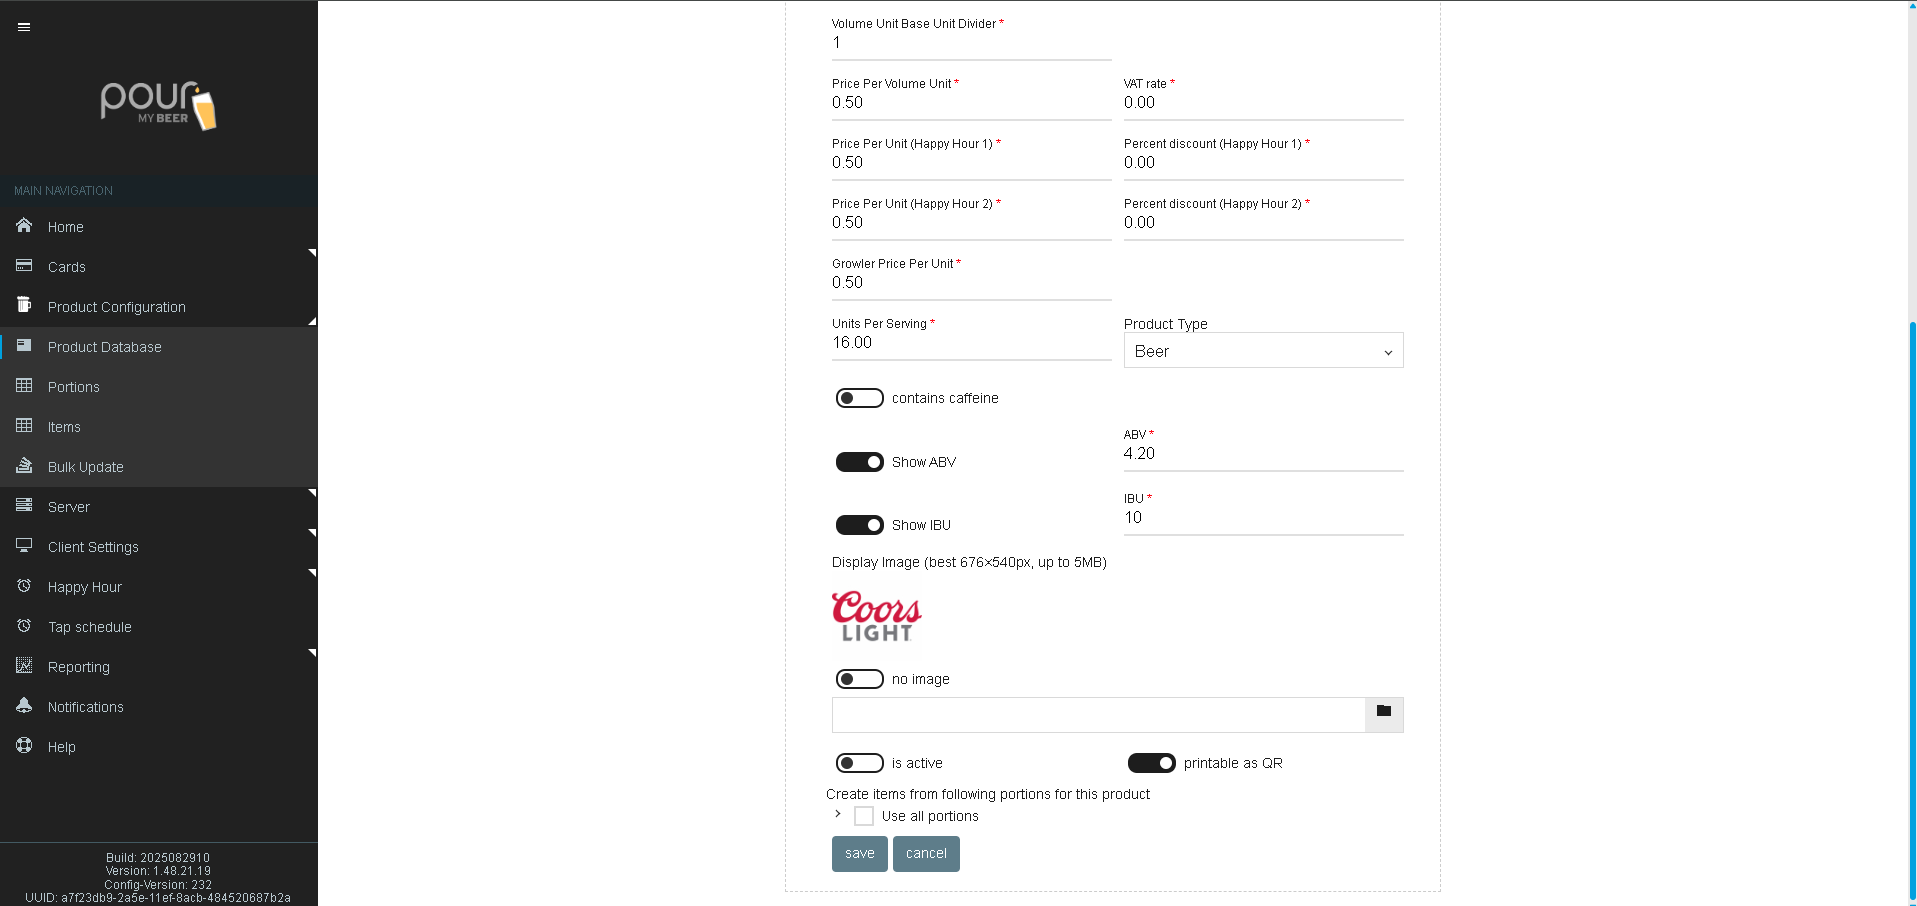Click the Help lifebuoy icon
Screen dimensions: 1917x906
pyautogui.click(x=24, y=746)
